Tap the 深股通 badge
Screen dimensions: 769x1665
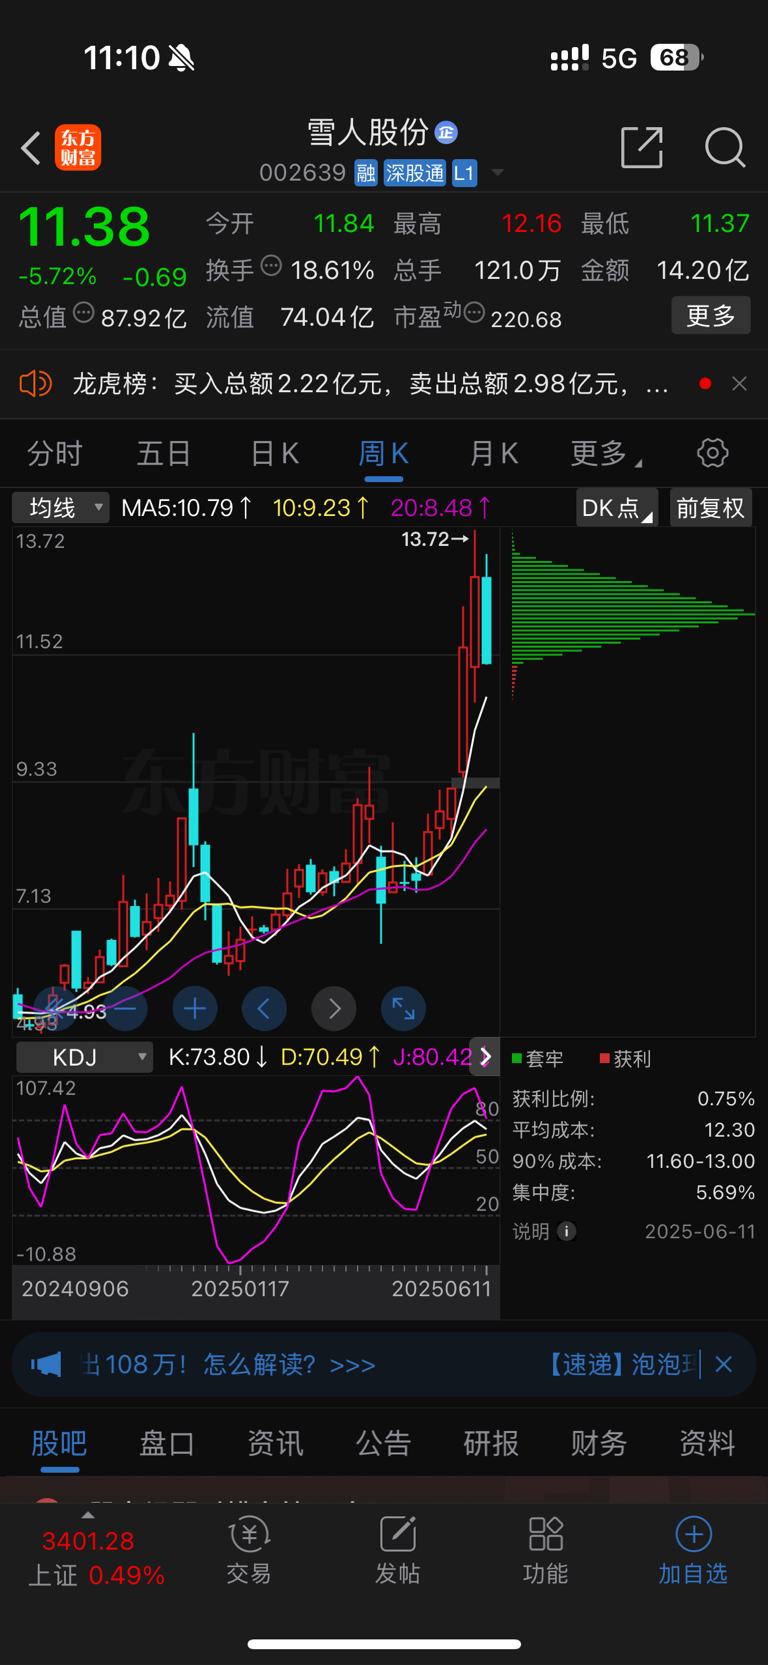coord(415,173)
